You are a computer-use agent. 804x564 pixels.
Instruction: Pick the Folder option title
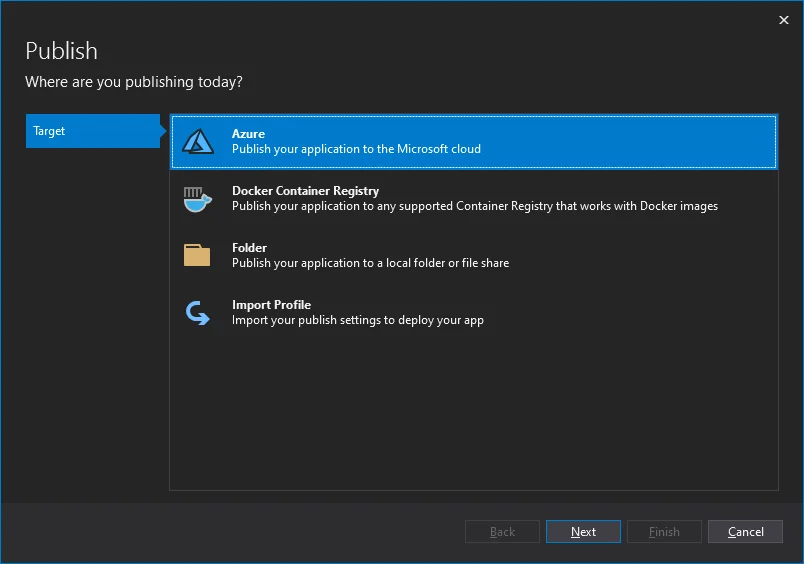(249, 248)
